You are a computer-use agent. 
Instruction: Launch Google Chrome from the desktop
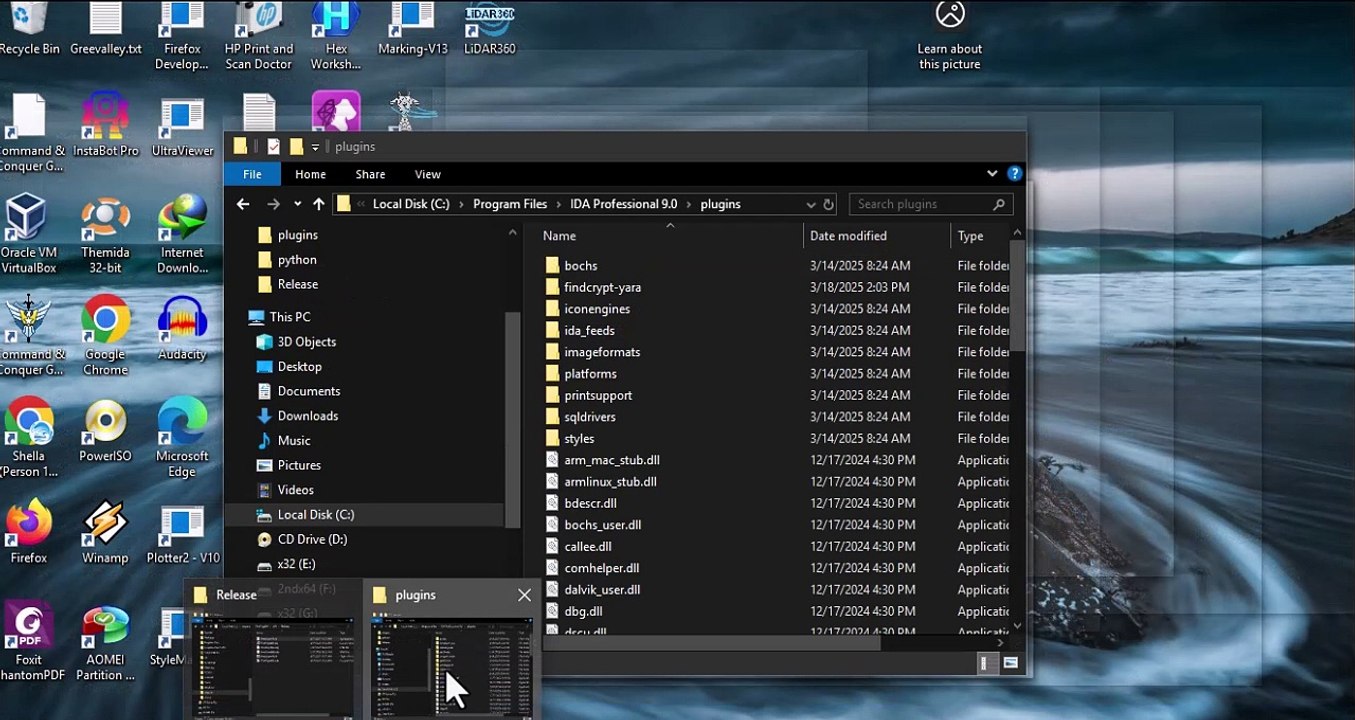(x=105, y=336)
